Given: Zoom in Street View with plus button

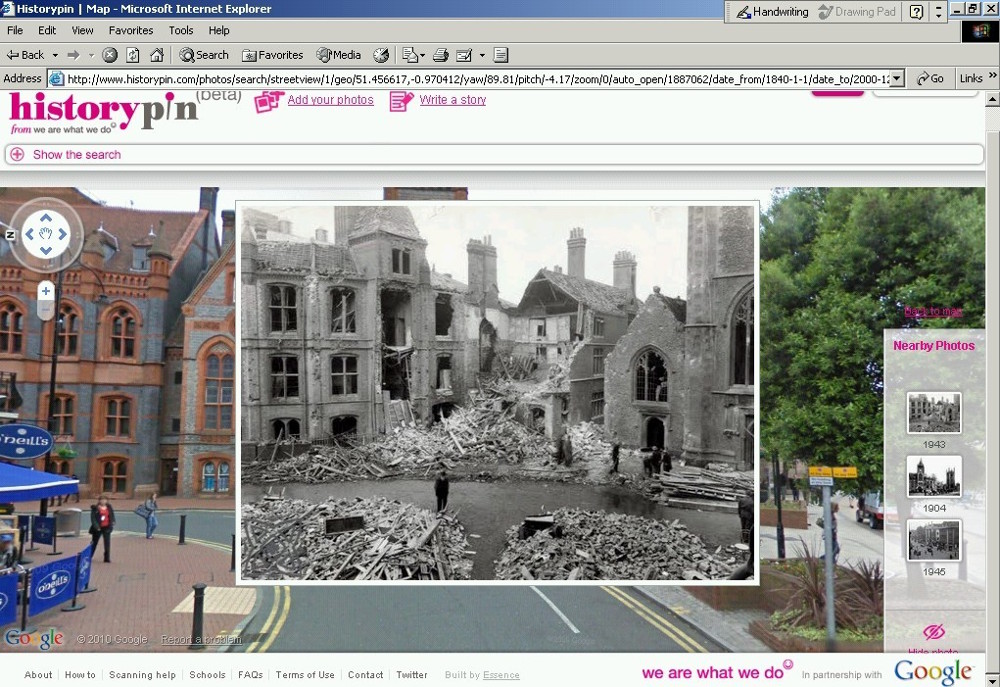Looking at the screenshot, I should pyautogui.click(x=46, y=291).
